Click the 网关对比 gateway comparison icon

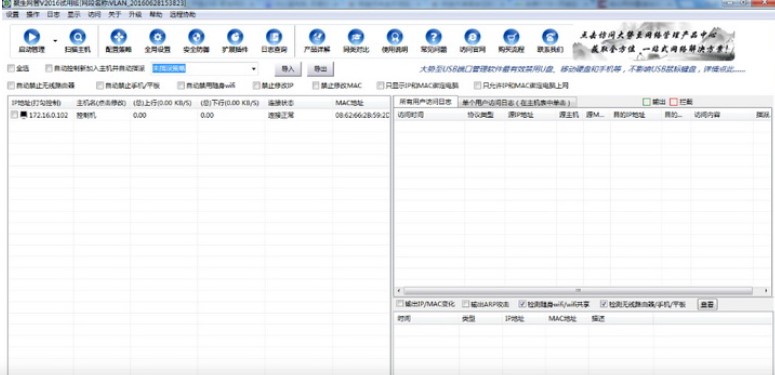(x=356, y=37)
